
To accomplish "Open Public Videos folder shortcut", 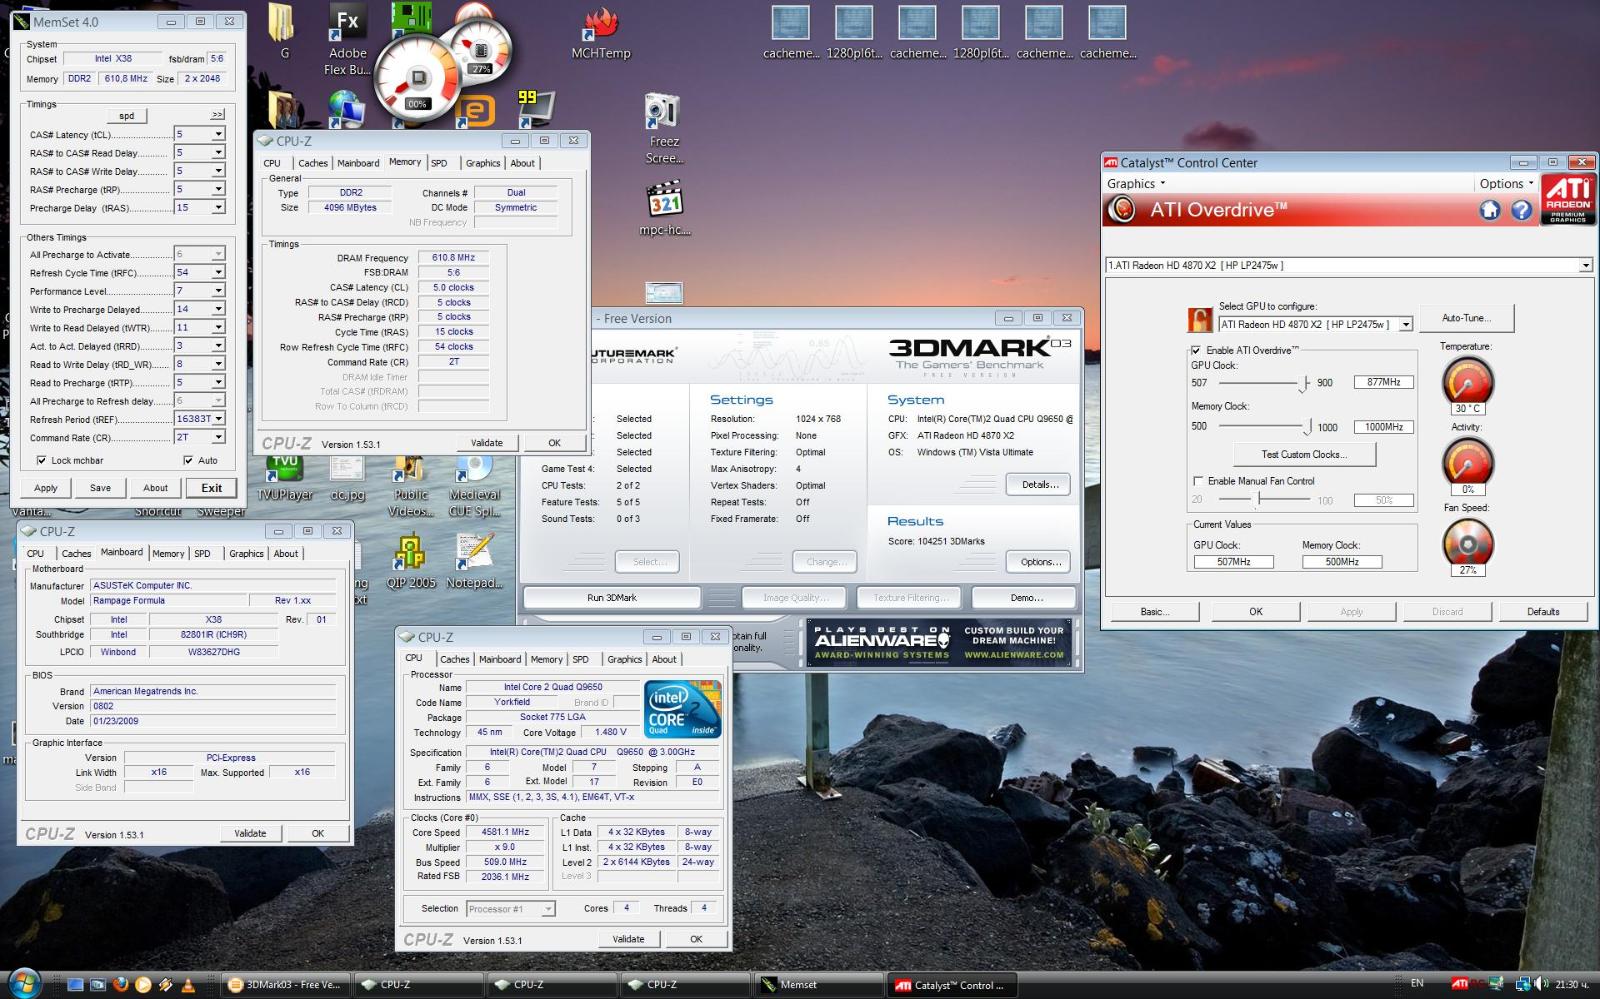I will (410, 485).
